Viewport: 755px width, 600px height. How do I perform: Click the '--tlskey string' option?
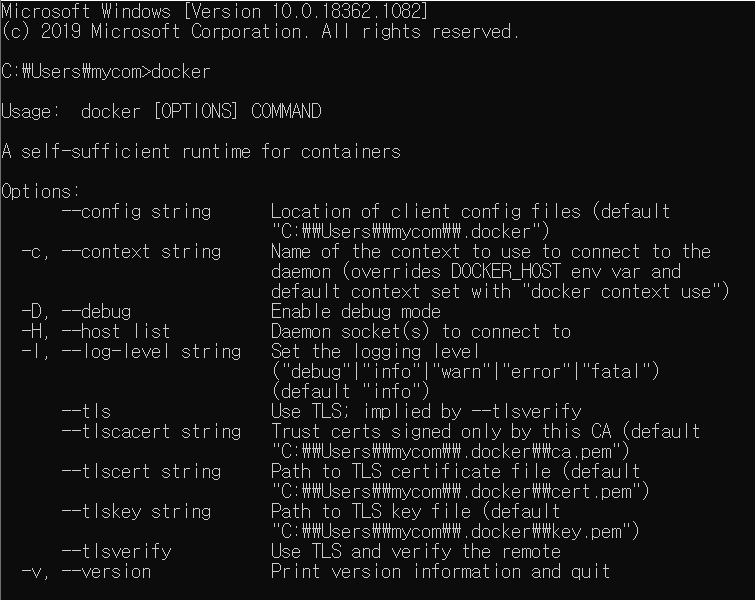(136, 511)
